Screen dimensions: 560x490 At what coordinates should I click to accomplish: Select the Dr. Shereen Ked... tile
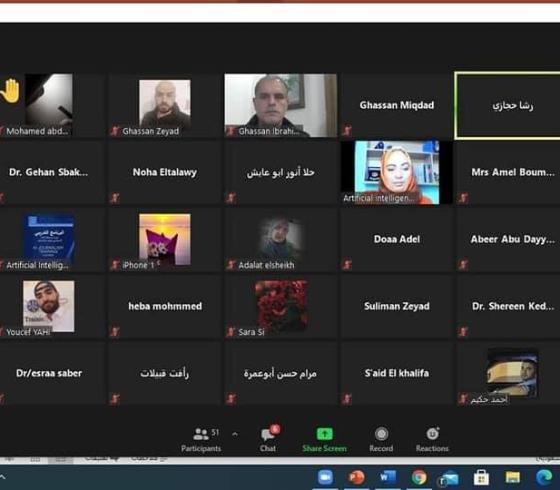coord(508,306)
